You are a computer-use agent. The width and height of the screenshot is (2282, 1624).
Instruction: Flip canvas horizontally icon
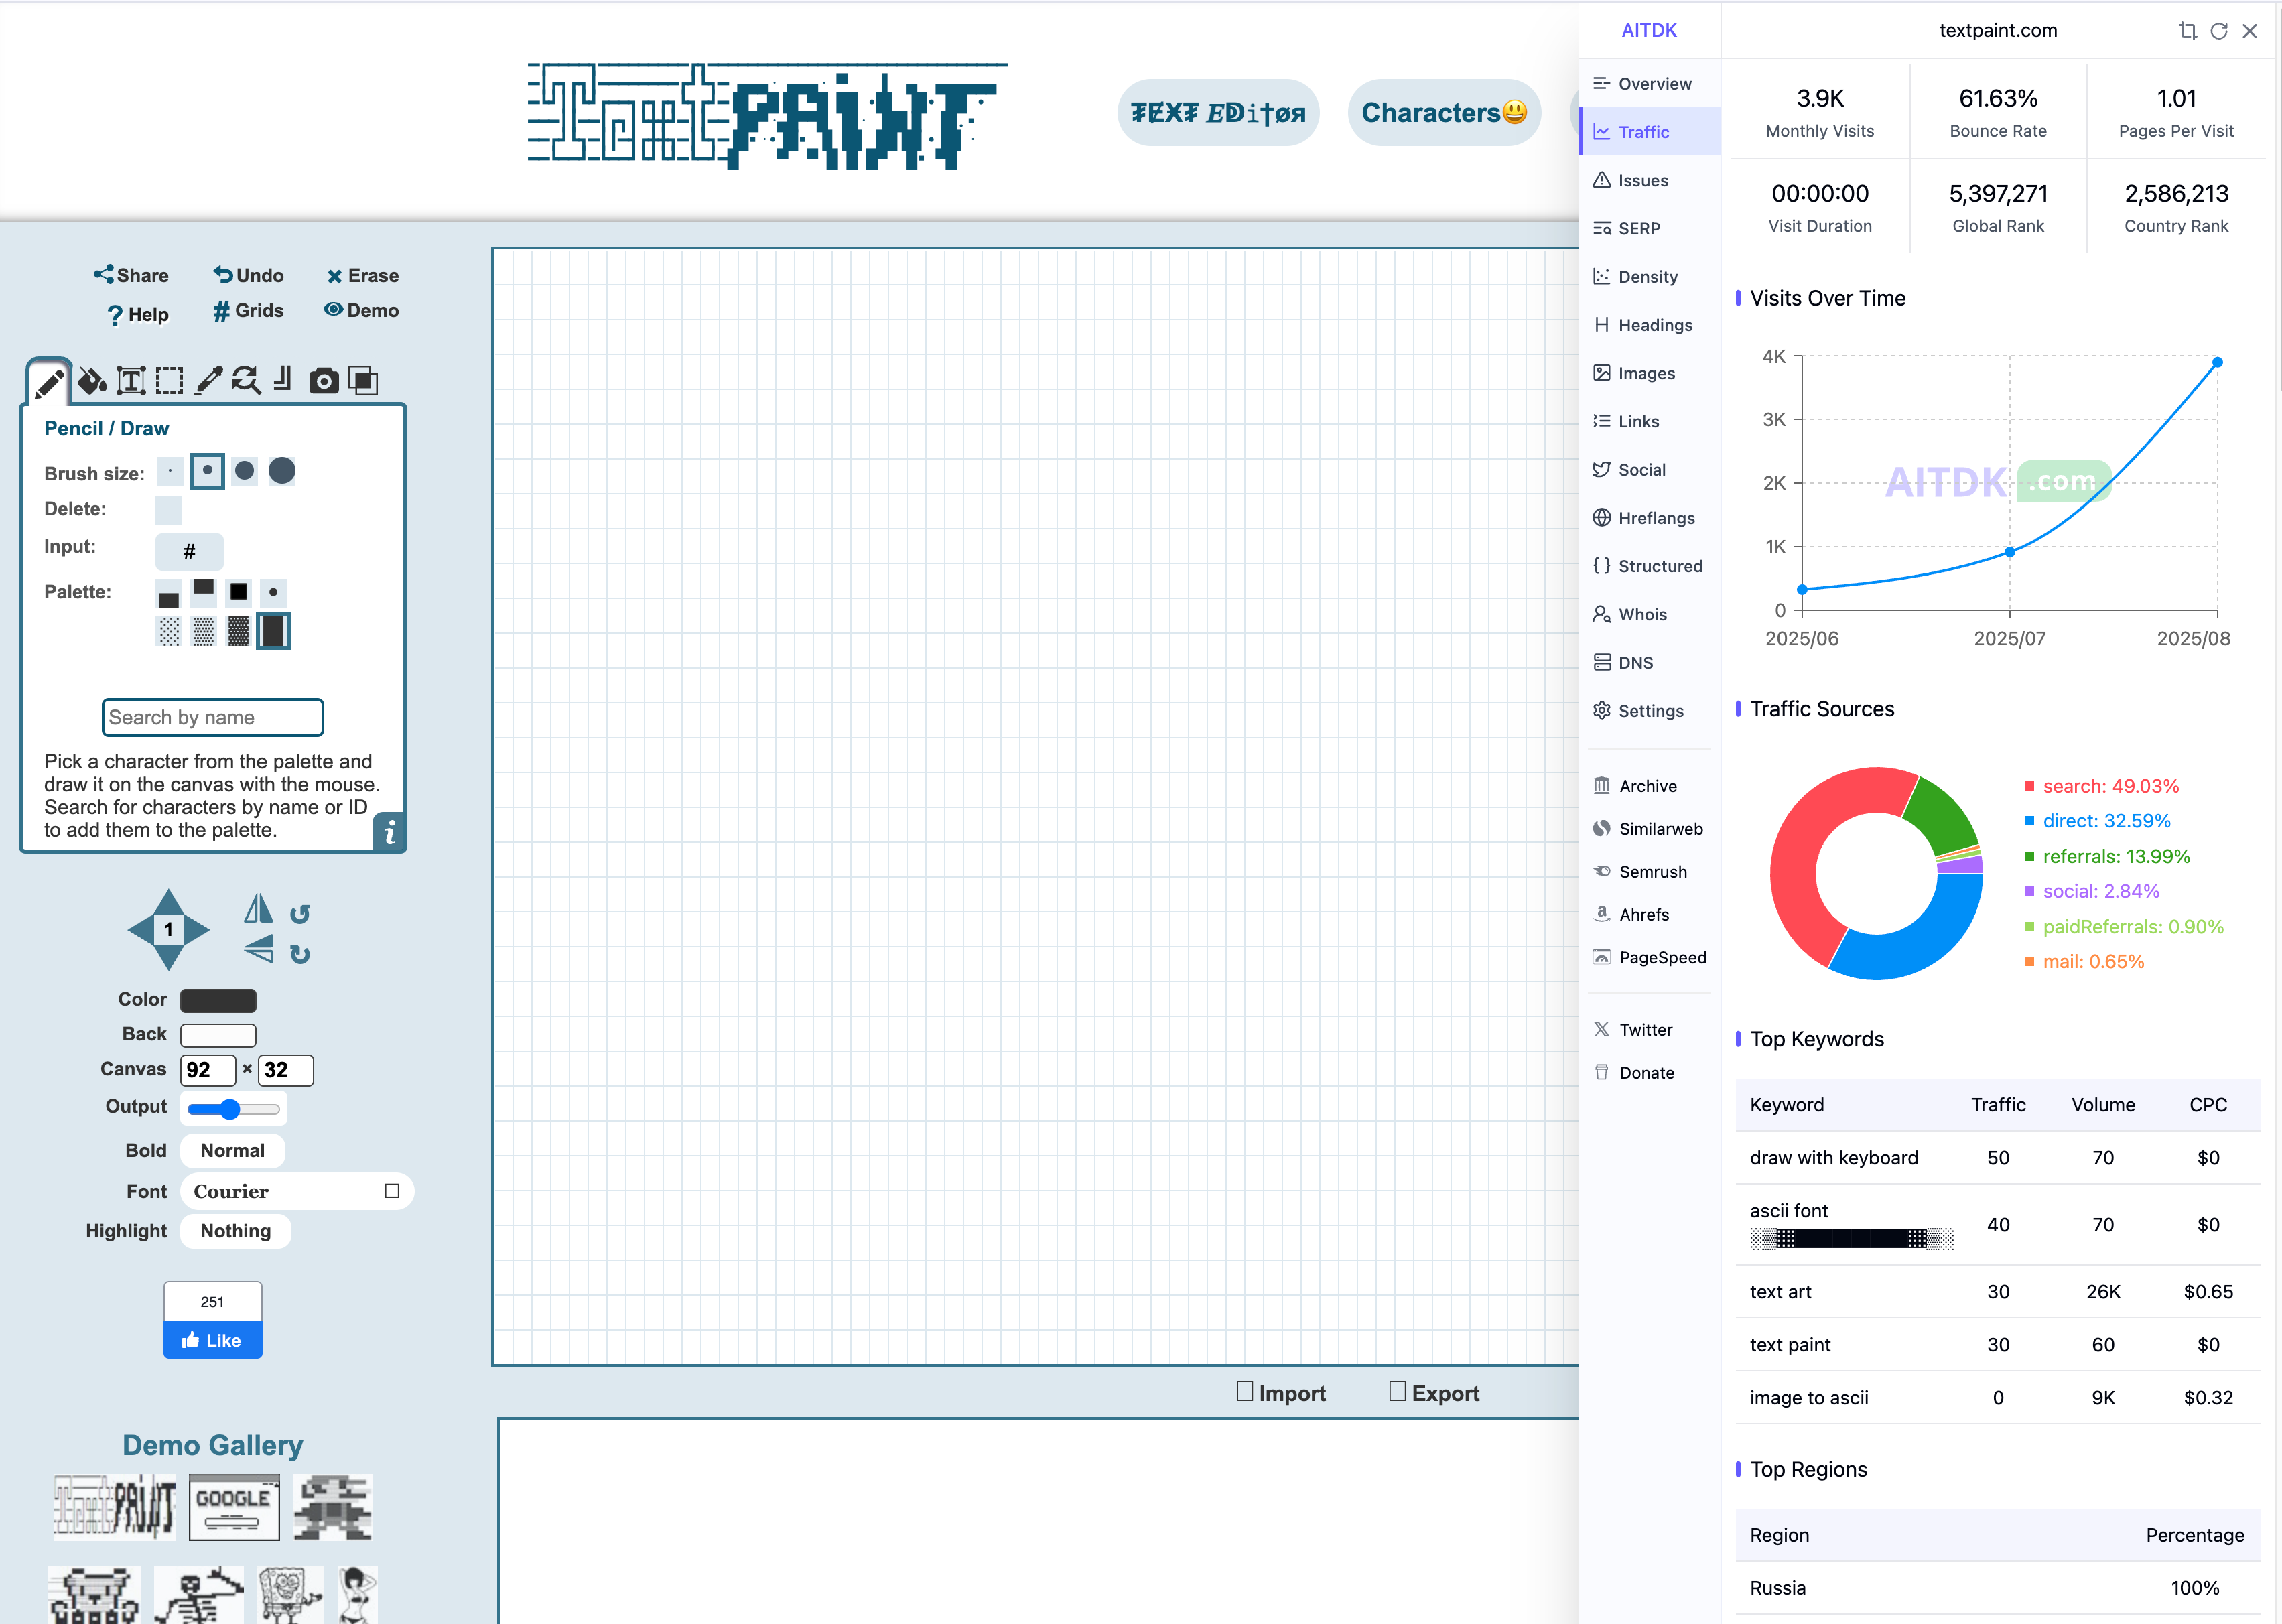click(258, 908)
